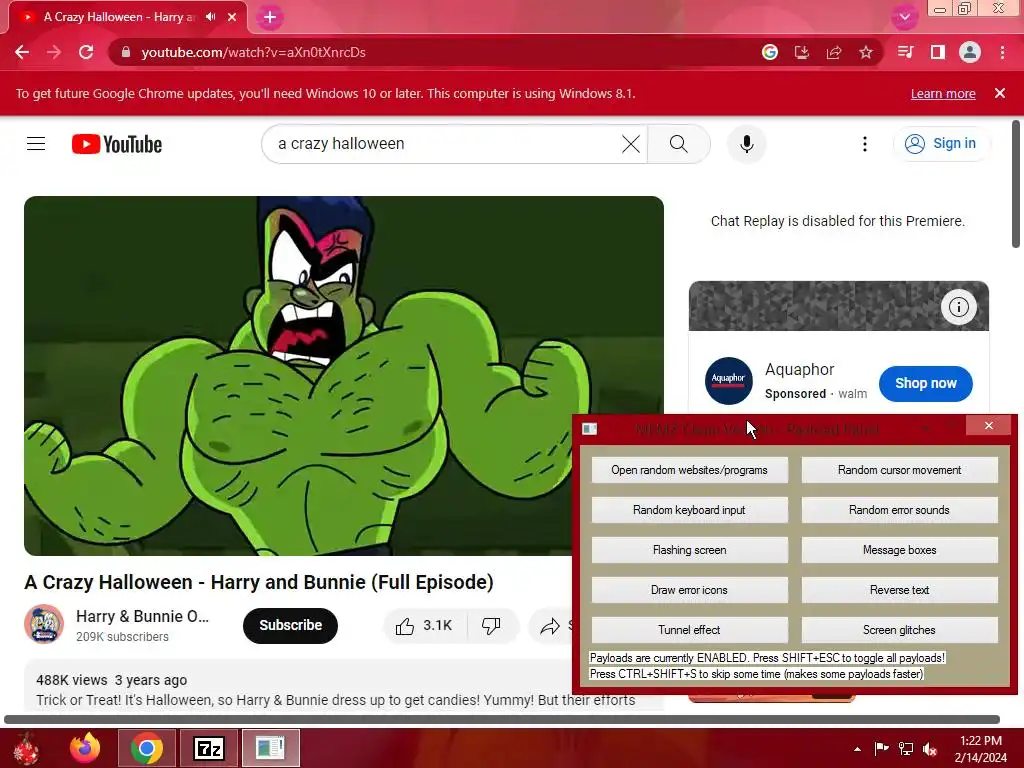Open Harry & Bunnie channel avatar
Screen dimensions: 1024x768
click(x=44, y=624)
